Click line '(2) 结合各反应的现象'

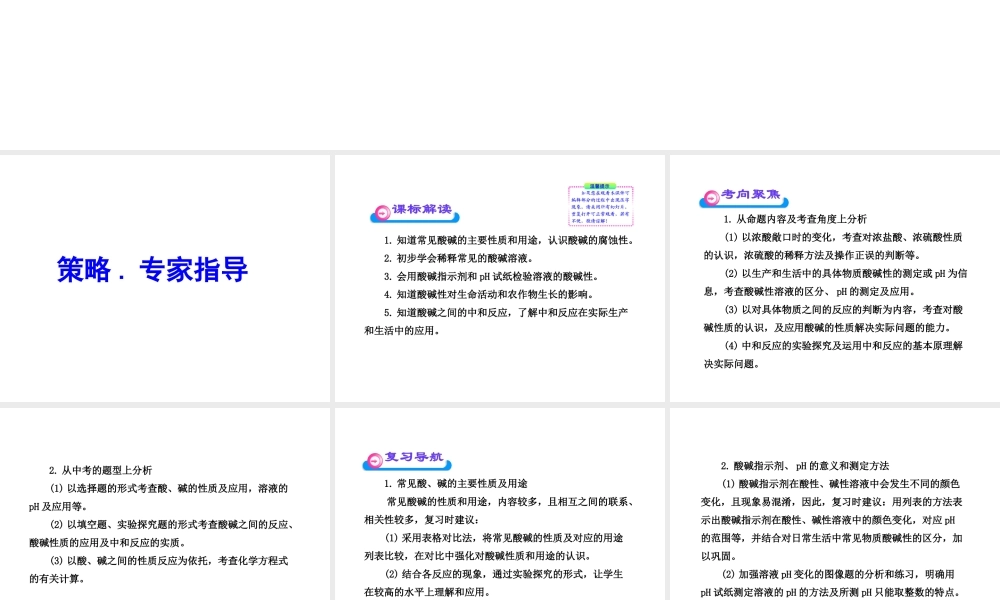[x=504, y=574]
